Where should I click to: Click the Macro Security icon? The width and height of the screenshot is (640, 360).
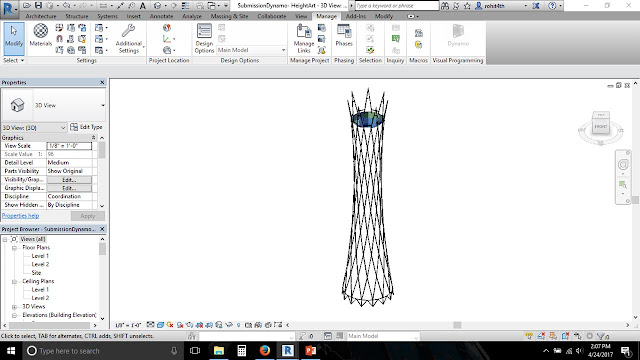click(418, 44)
